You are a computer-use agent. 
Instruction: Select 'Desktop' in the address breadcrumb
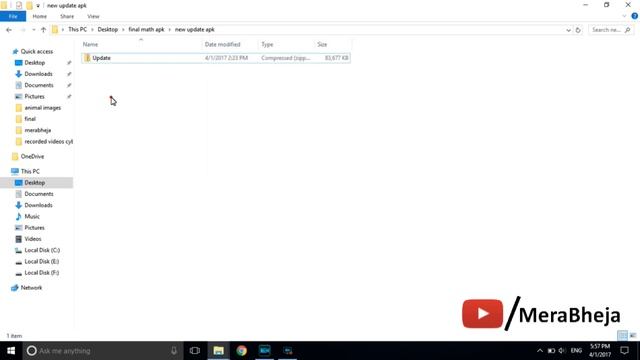[108, 30]
